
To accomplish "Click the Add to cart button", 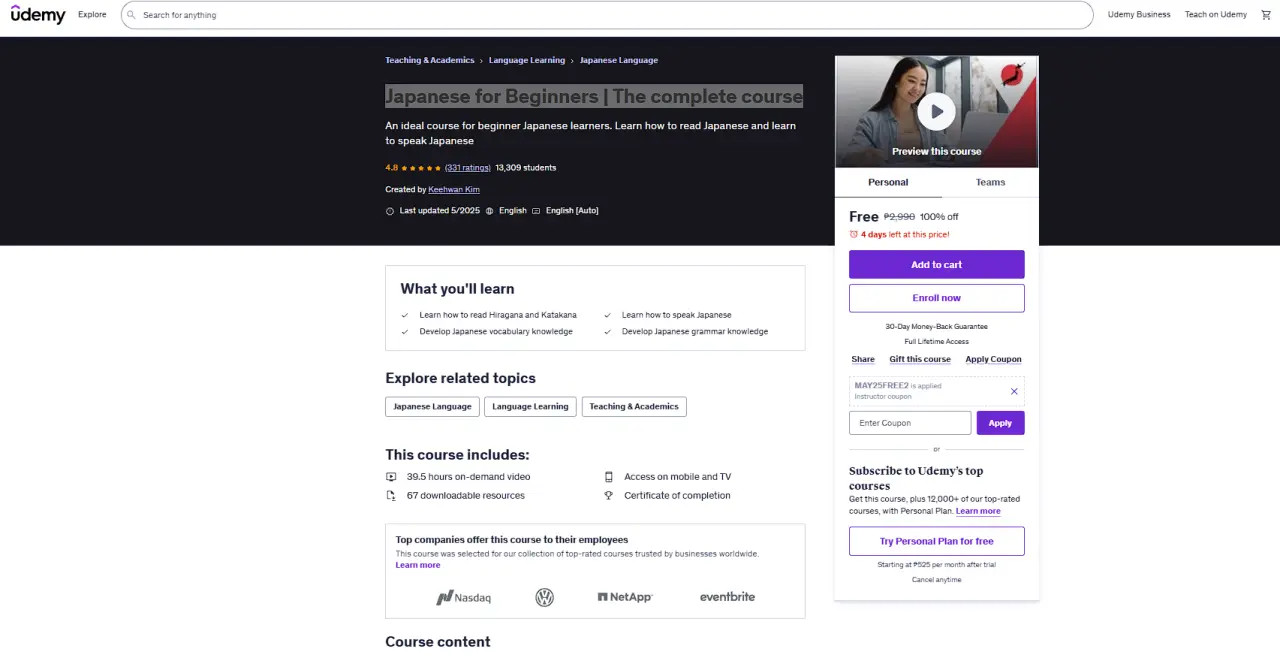I will click(x=937, y=264).
